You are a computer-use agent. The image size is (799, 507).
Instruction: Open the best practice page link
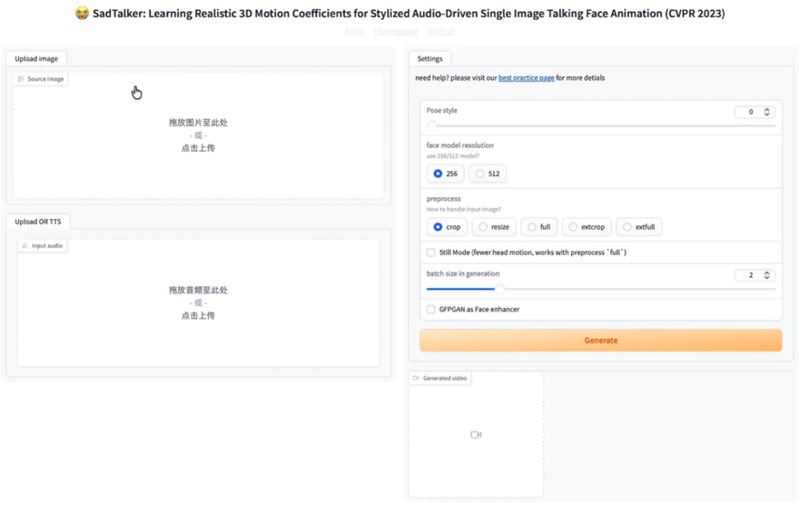pos(526,78)
